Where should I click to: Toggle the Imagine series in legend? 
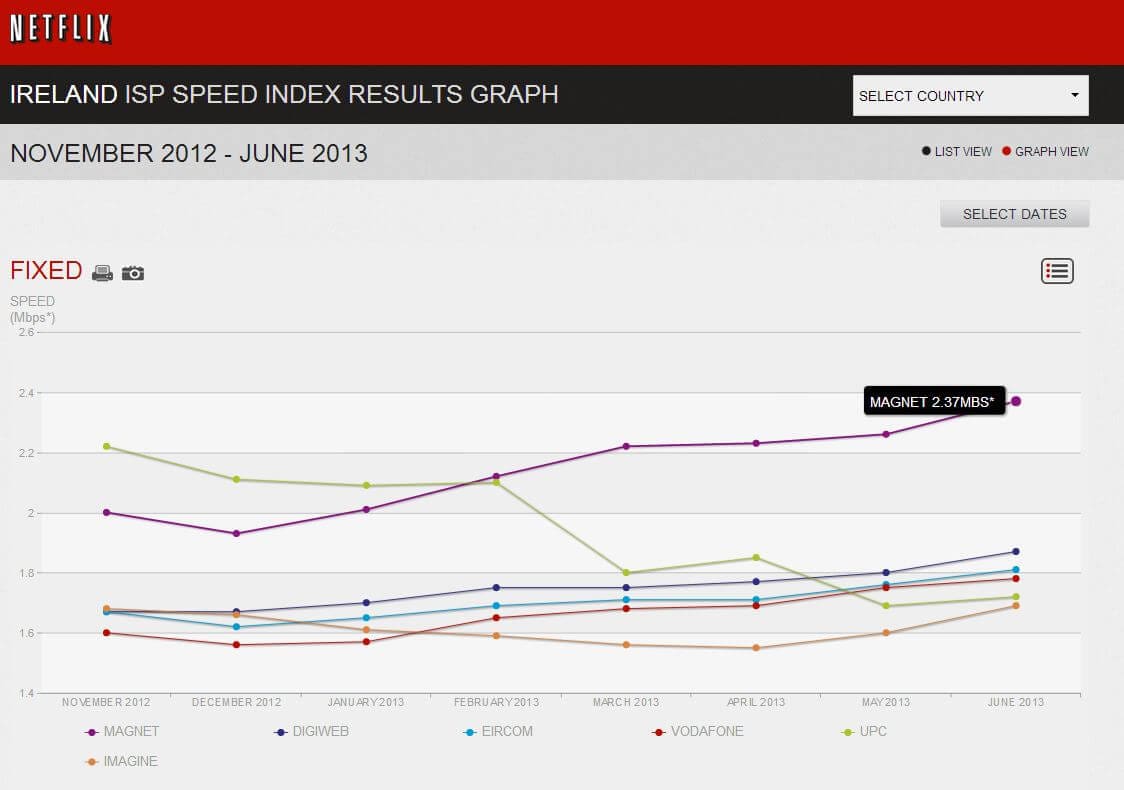(x=121, y=761)
